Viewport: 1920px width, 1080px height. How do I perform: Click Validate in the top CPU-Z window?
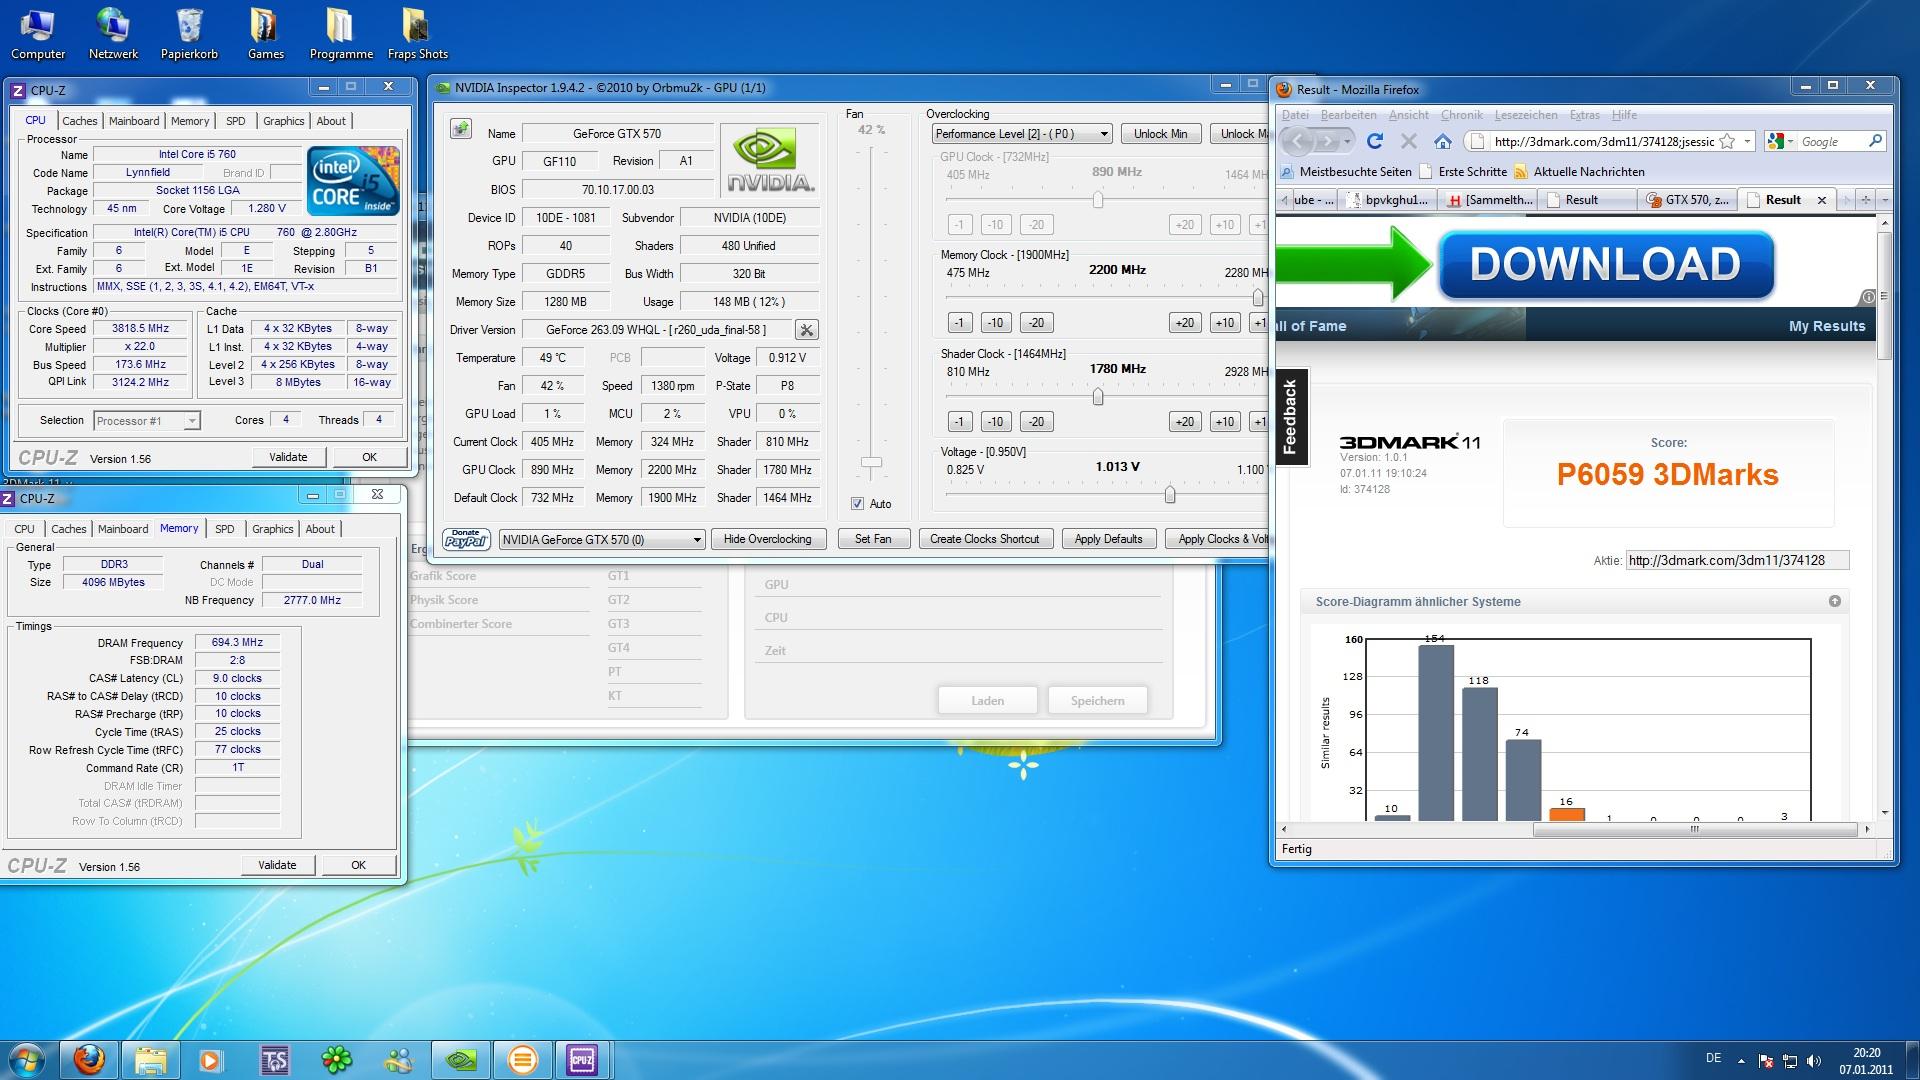(288, 457)
